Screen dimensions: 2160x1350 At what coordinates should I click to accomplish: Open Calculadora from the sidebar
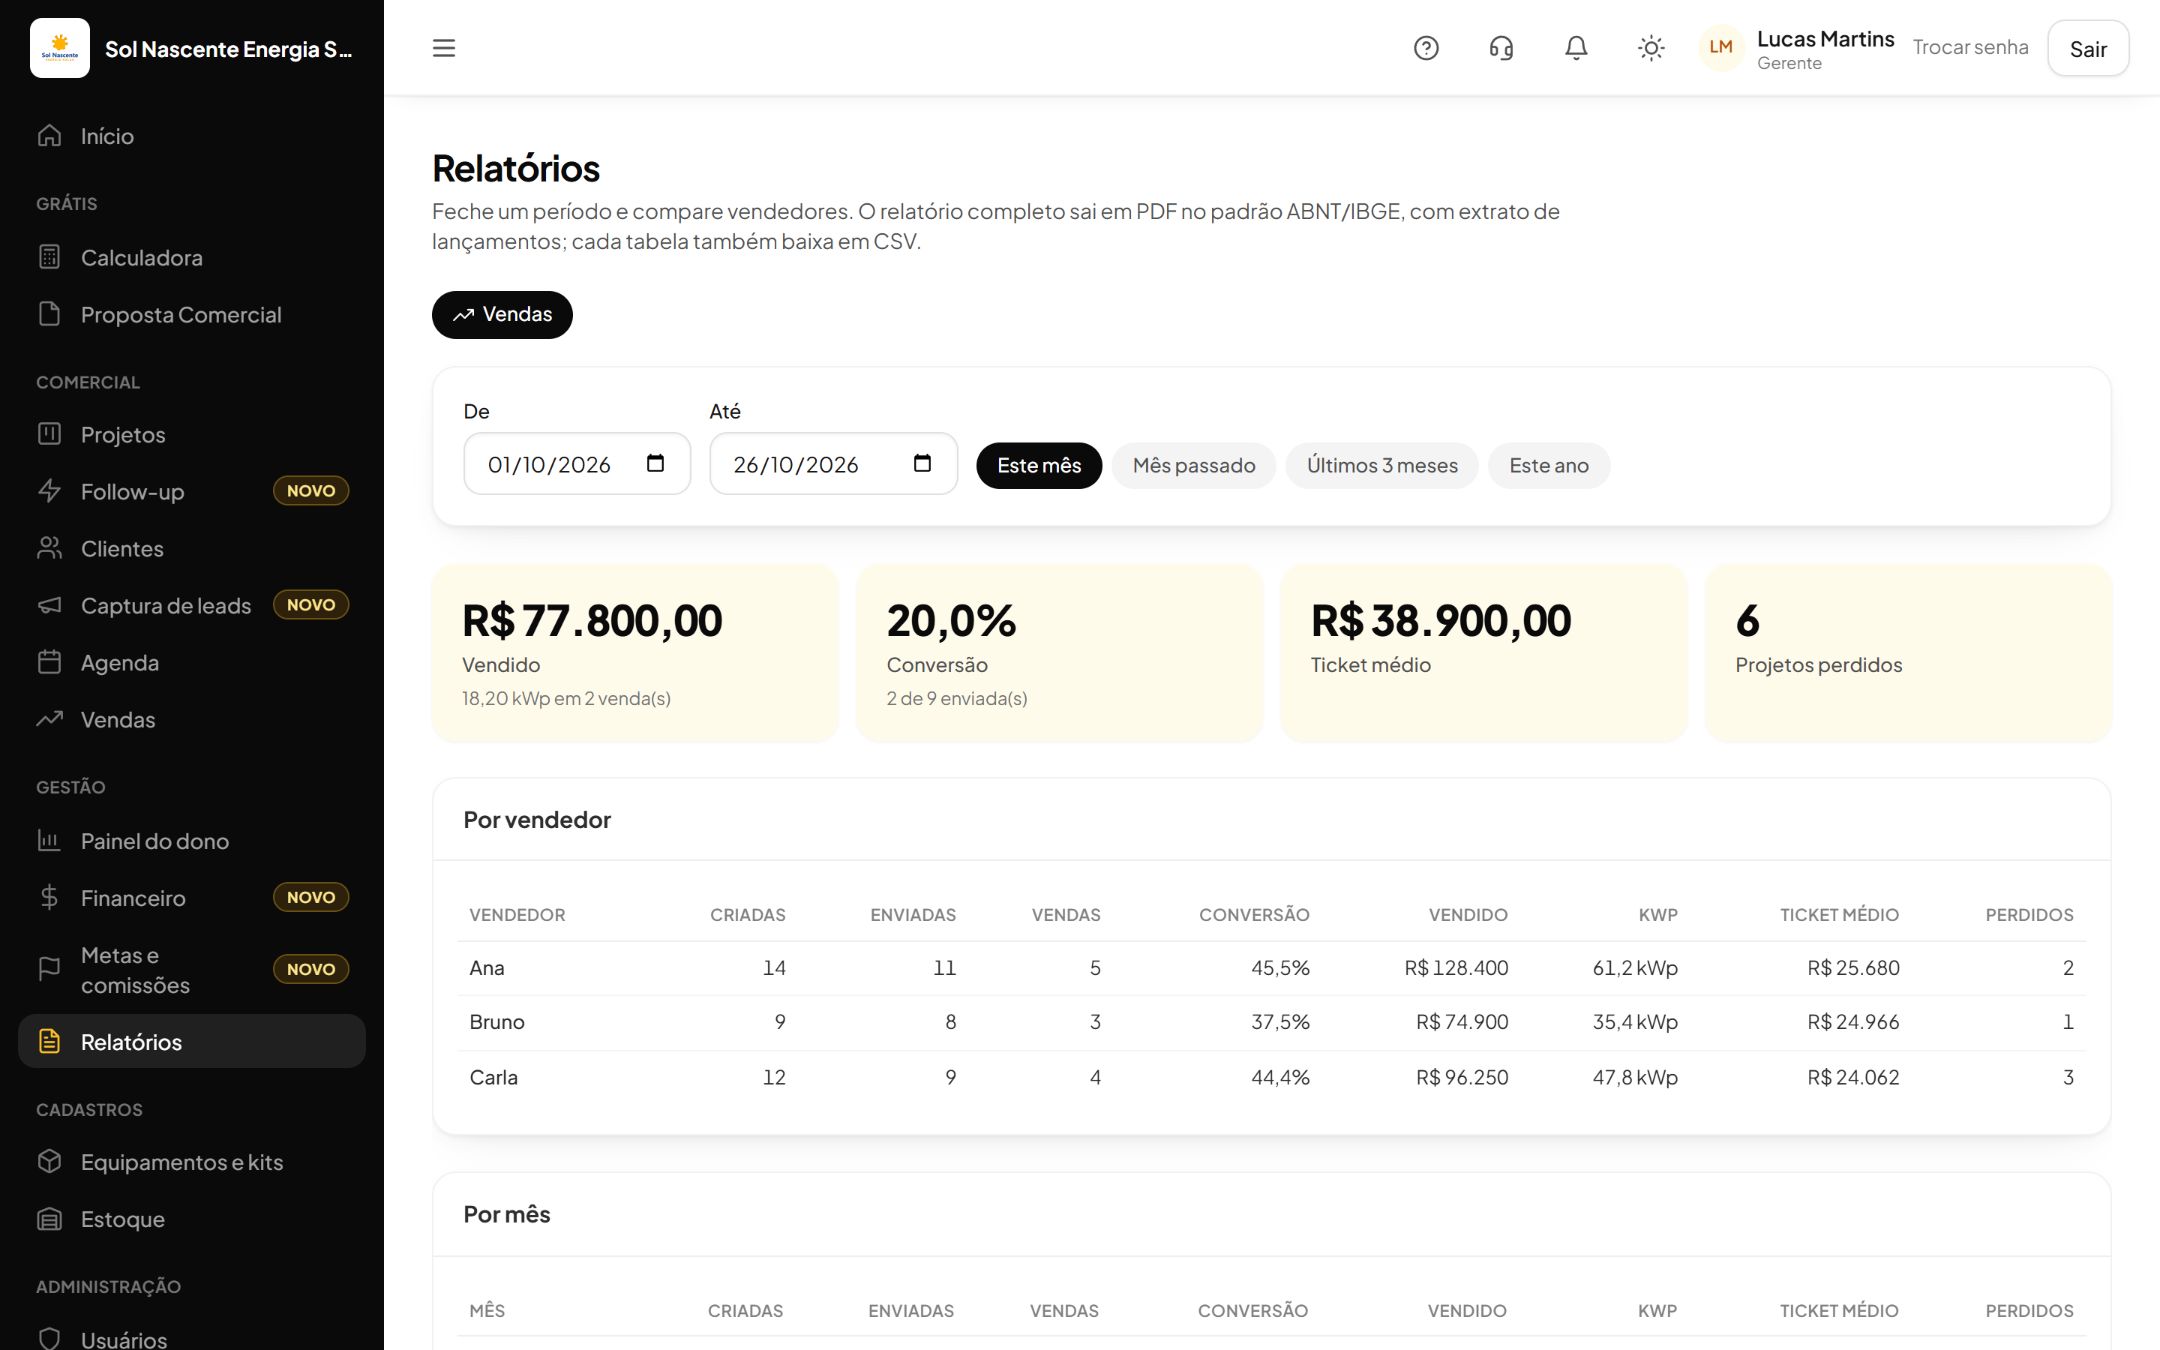[192, 258]
